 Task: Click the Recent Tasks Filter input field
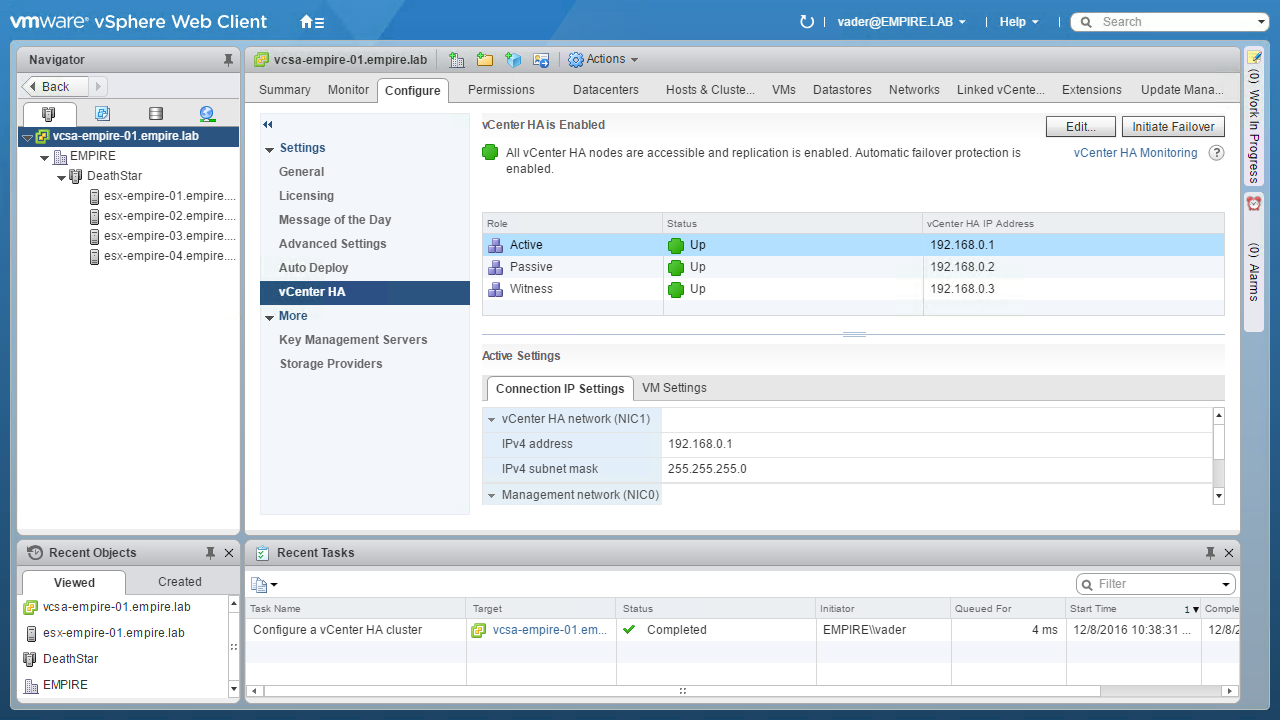(1156, 584)
